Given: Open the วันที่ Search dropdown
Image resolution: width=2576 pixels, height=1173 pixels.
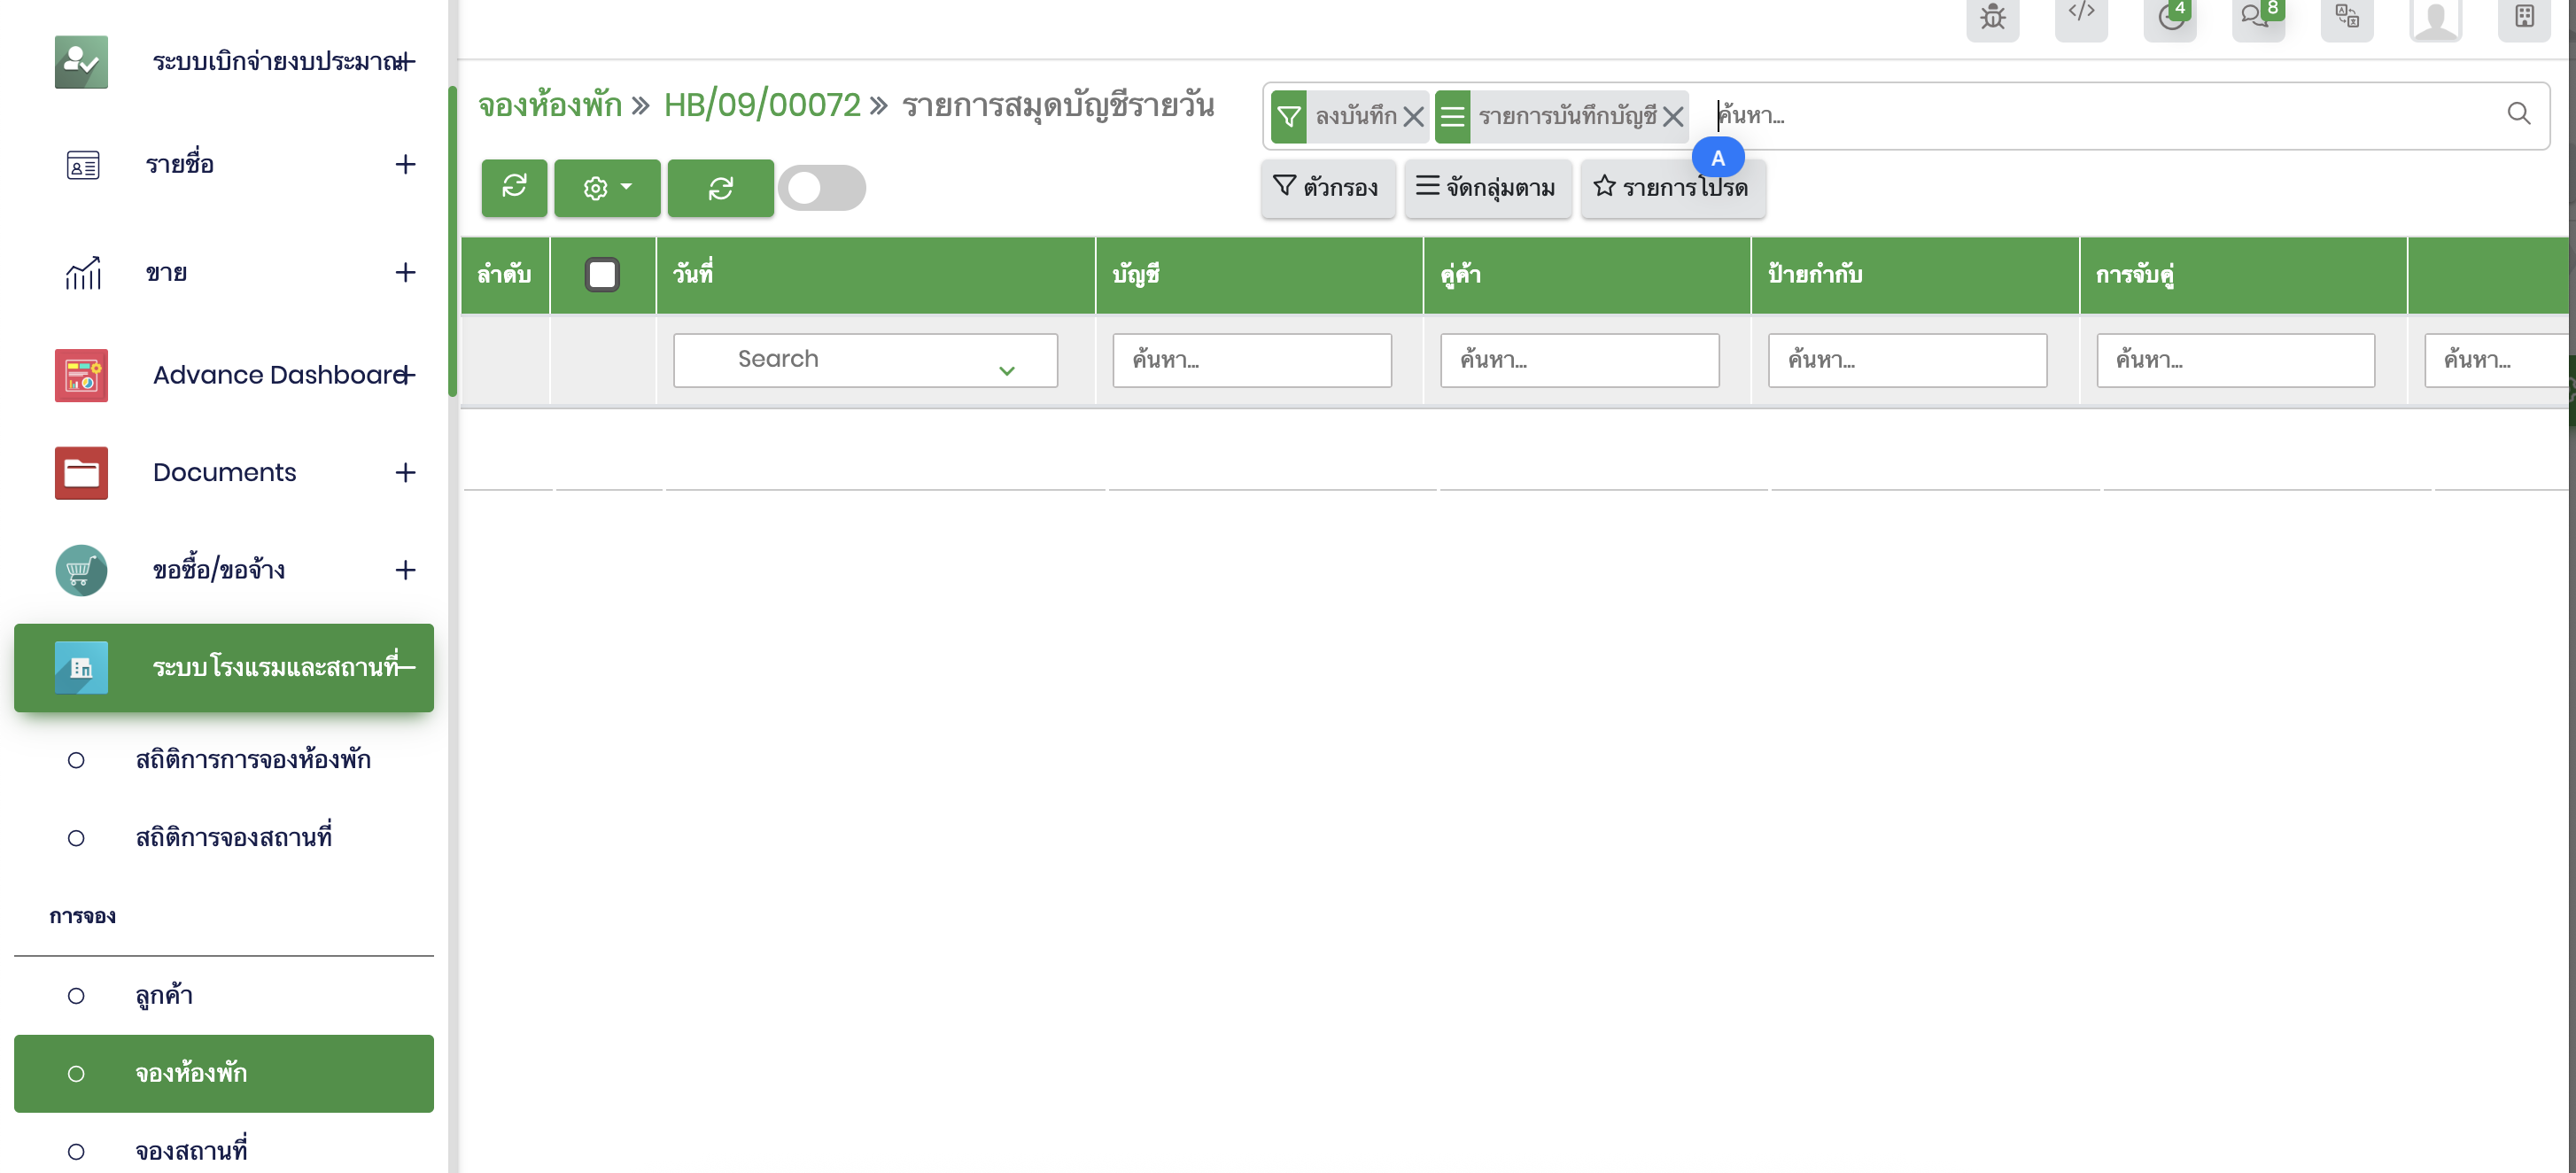Looking at the screenshot, I should pos(865,360).
